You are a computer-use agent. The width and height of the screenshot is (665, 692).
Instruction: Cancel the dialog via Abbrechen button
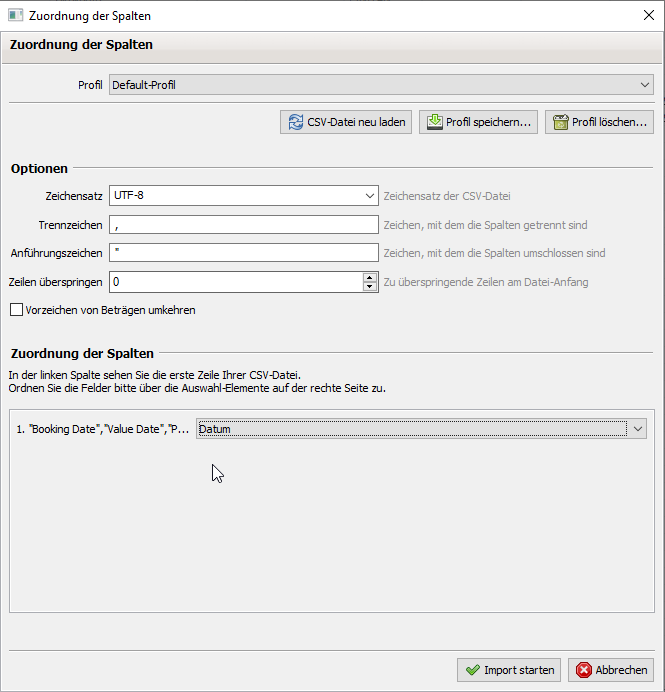611,670
